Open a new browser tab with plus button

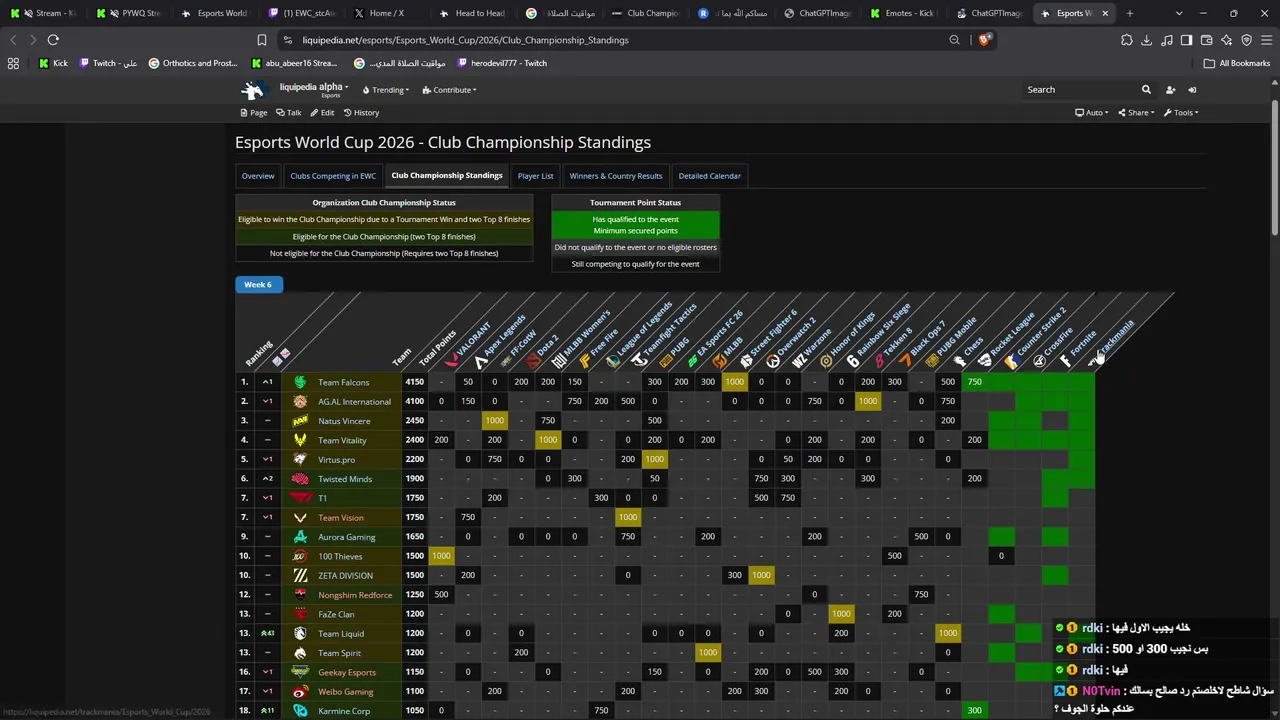click(x=1130, y=13)
